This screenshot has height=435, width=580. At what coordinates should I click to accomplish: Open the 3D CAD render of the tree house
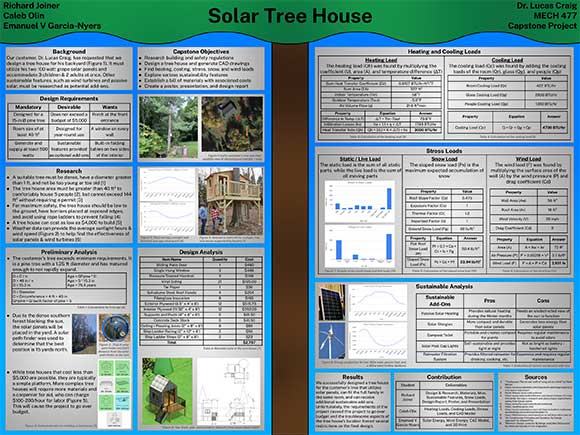point(167,391)
